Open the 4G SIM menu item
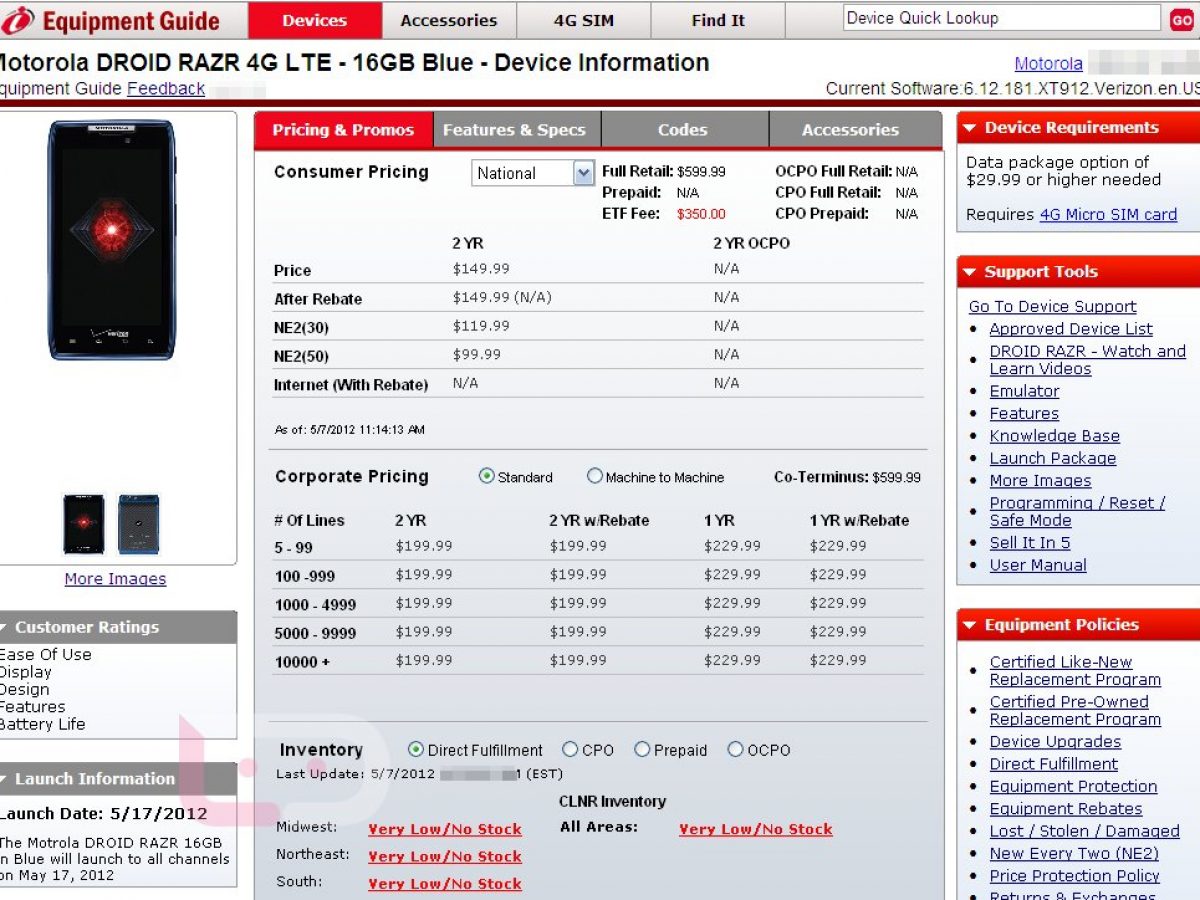The height and width of the screenshot is (900, 1200). pos(584,20)
